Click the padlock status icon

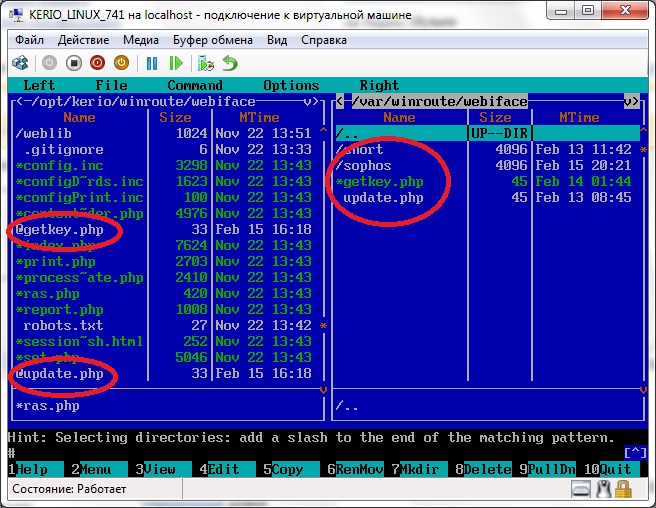pos(623,490)
